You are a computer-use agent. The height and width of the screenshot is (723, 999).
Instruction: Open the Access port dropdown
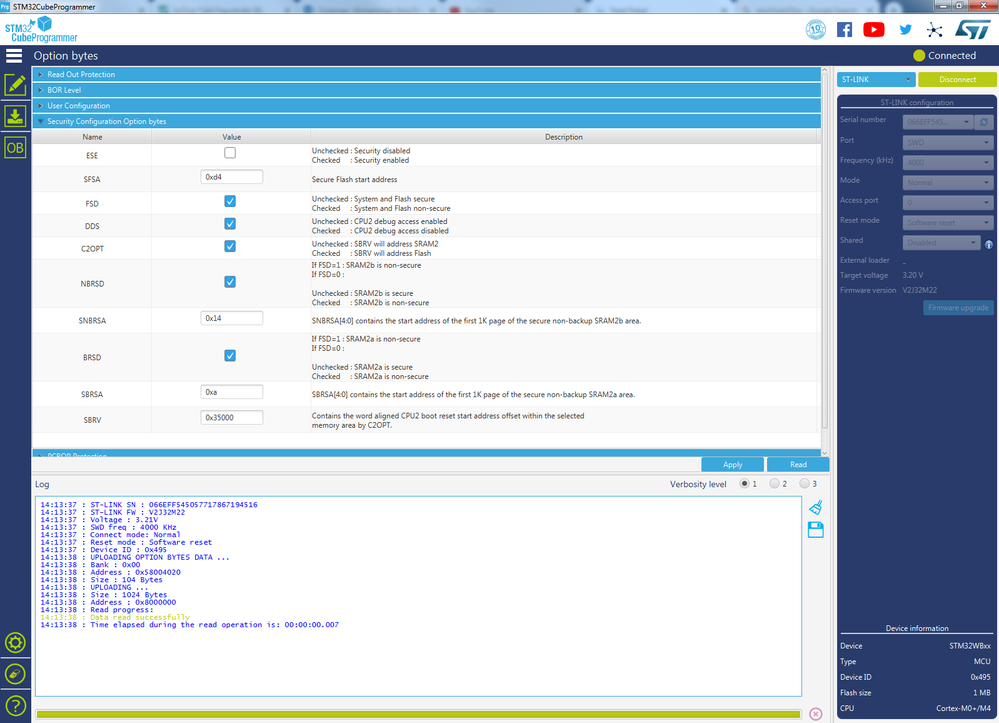click(x=947, y=203)
